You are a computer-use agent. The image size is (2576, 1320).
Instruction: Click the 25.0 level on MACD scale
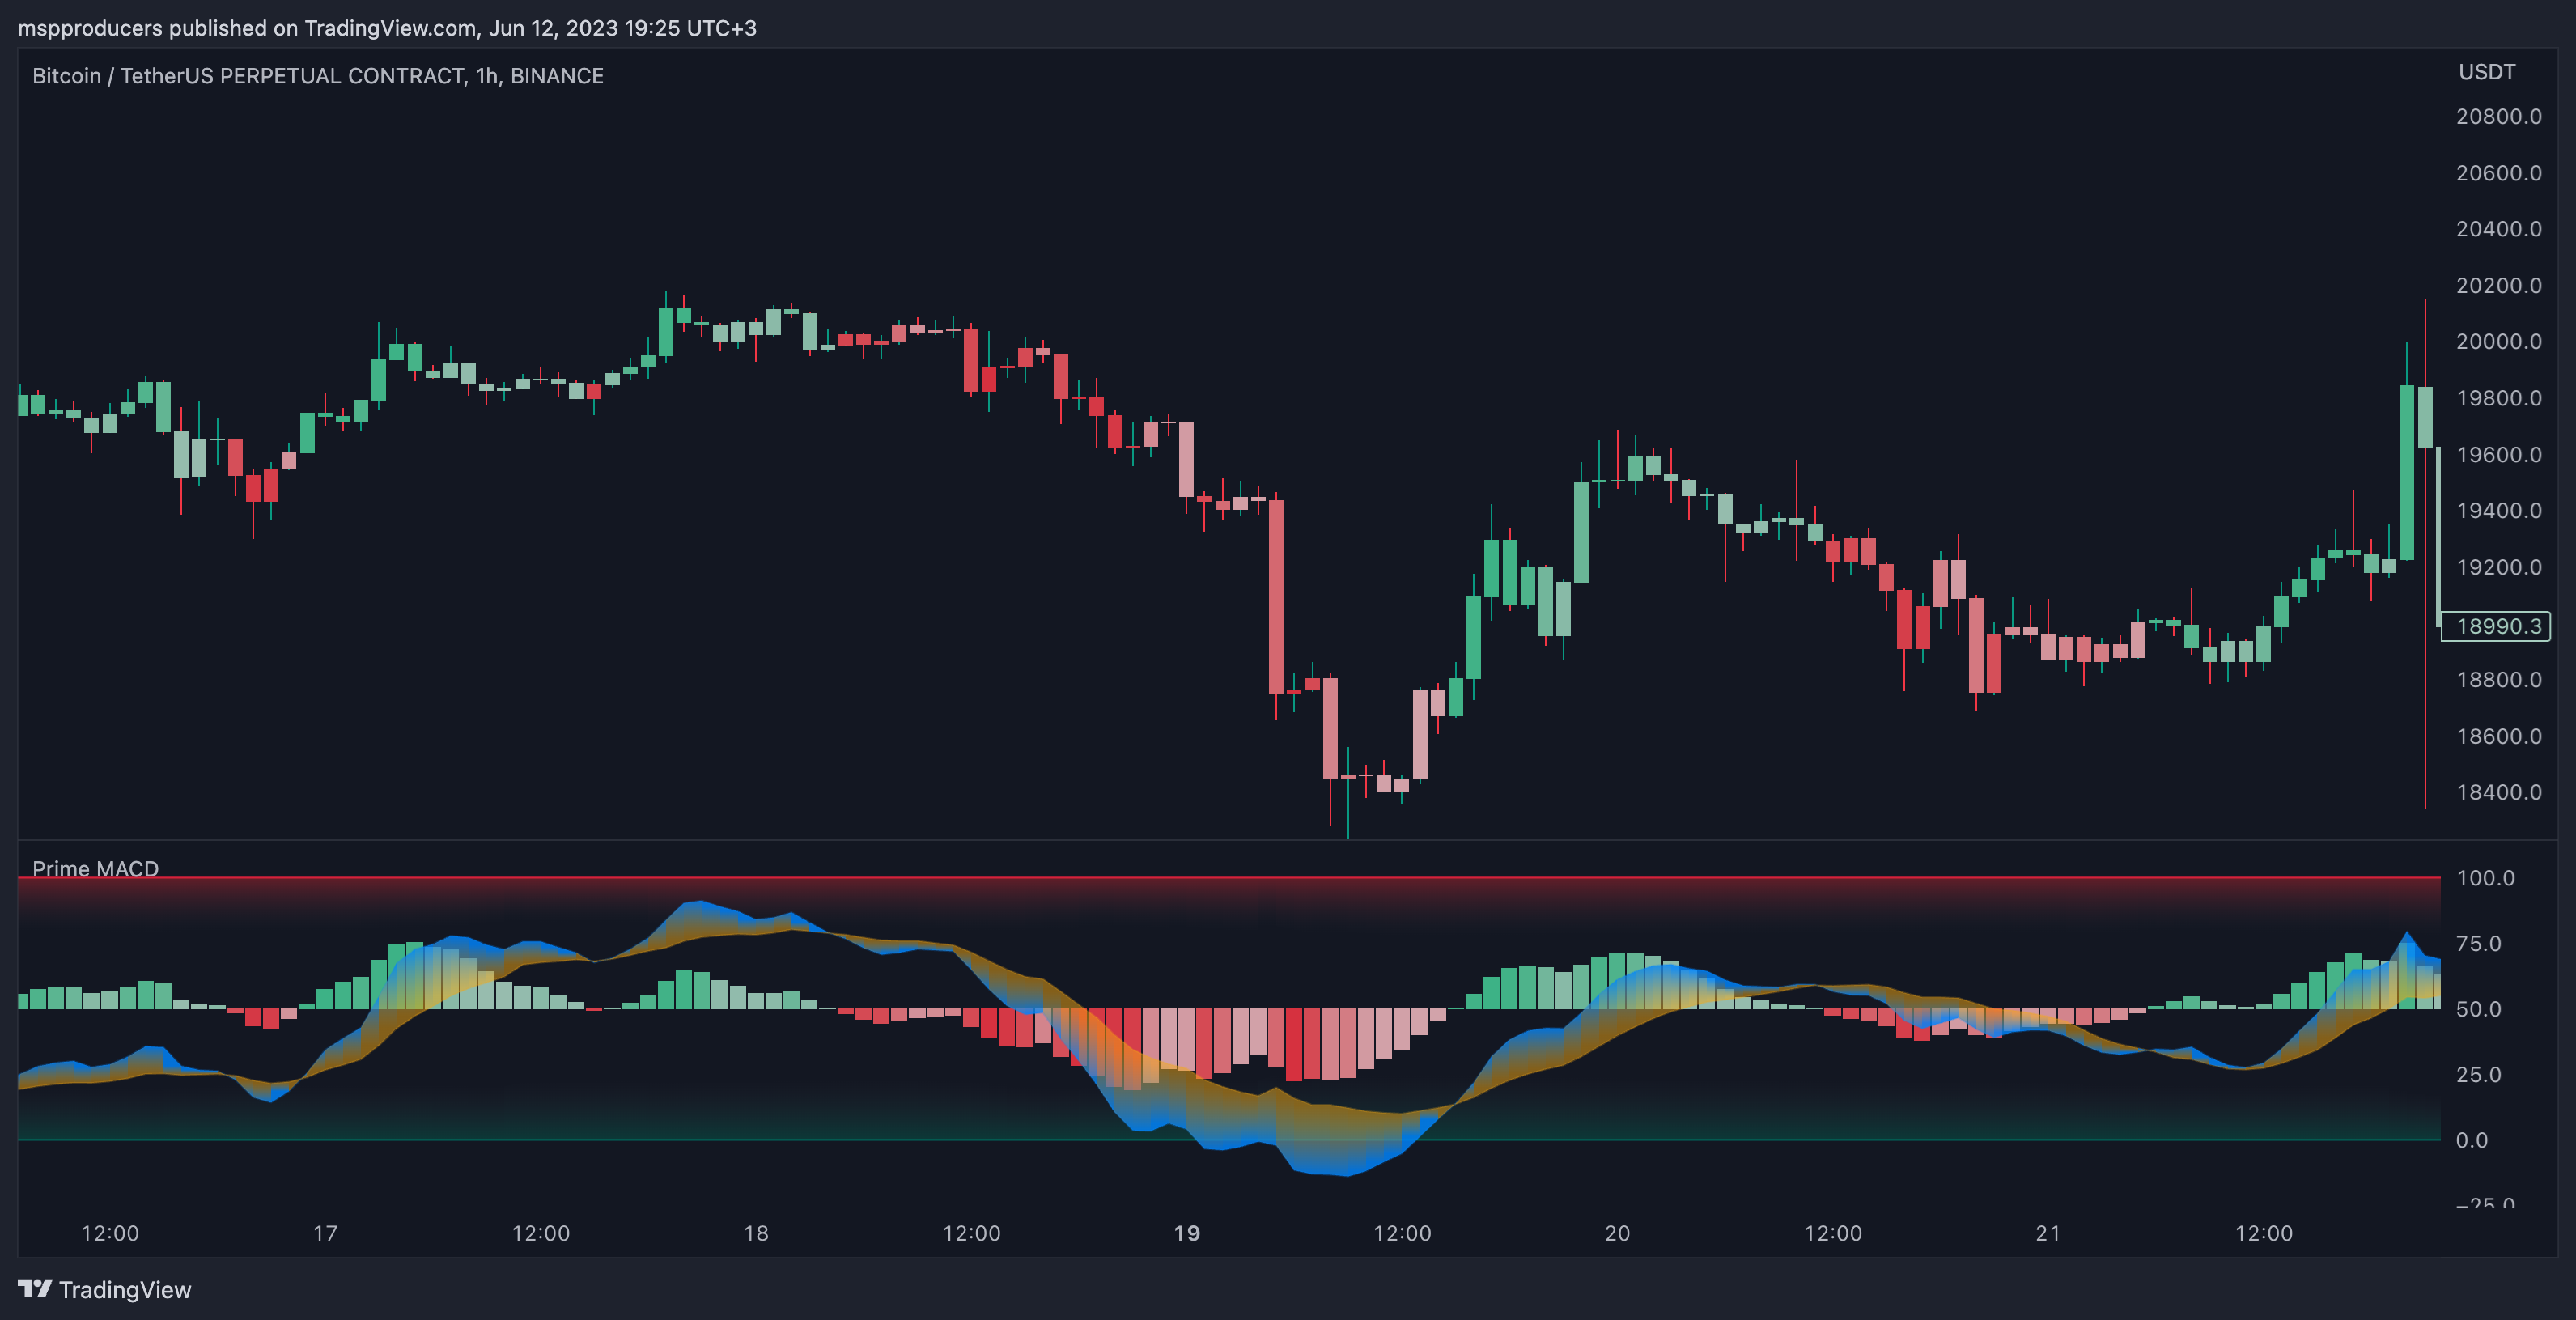[2478, 1075]
